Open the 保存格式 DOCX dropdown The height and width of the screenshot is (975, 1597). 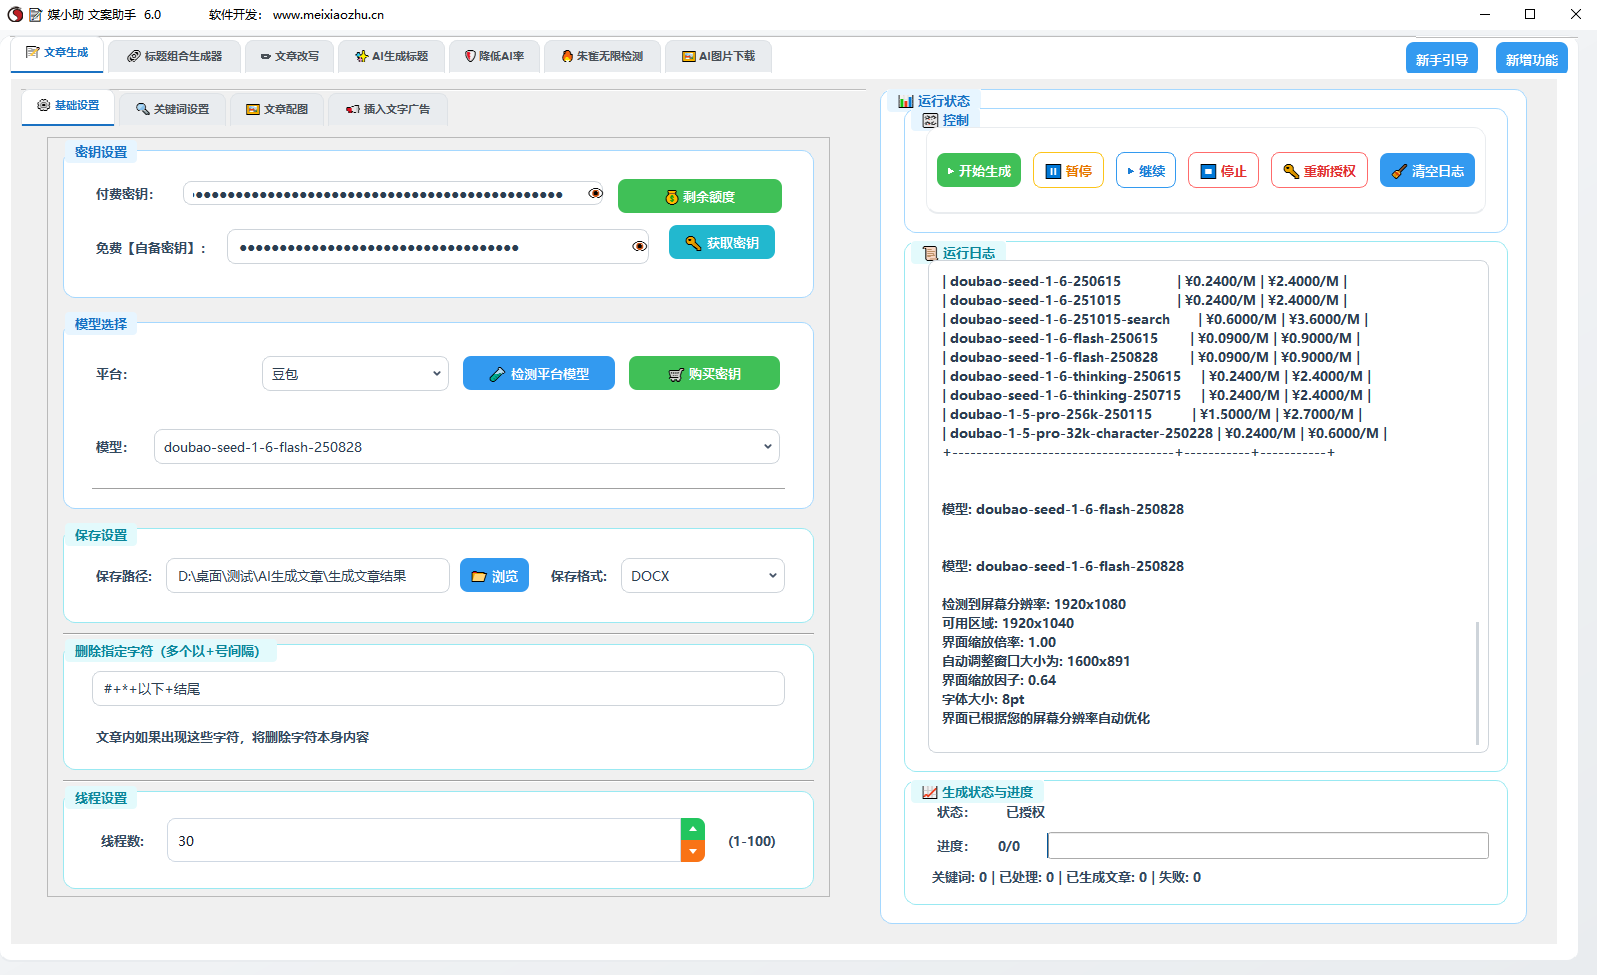[702, 576]
